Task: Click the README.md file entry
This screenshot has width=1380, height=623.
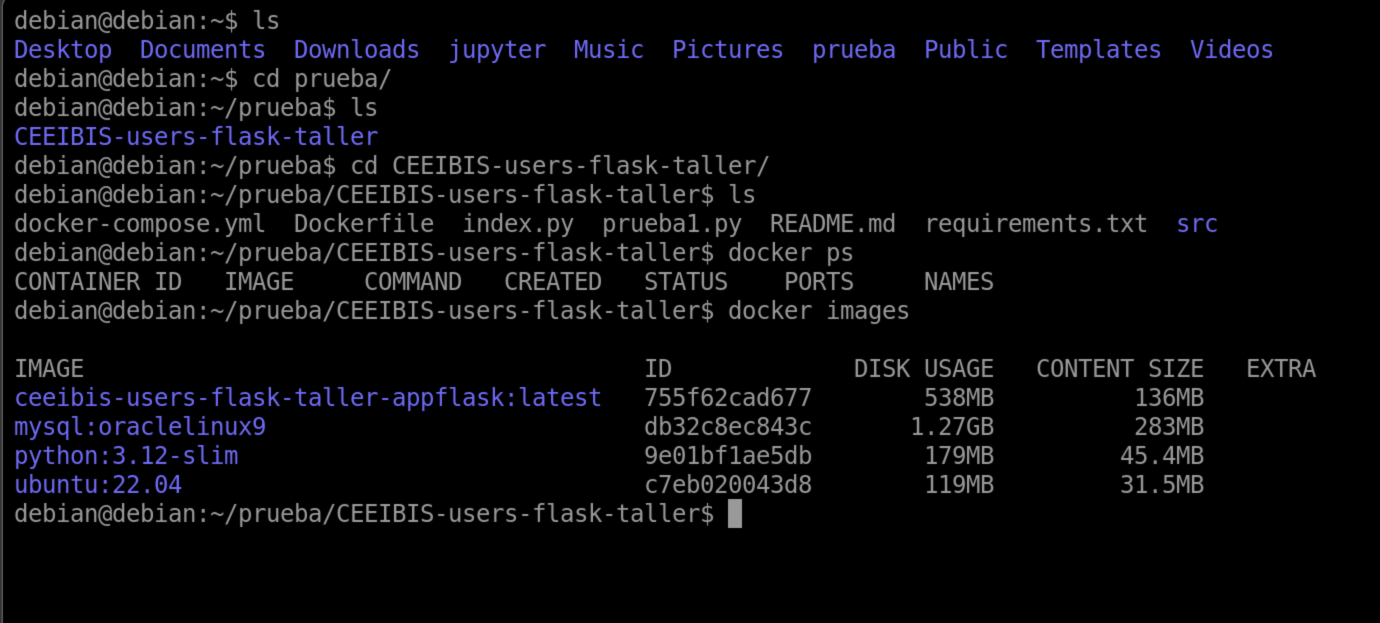Action: pos(833,224)
